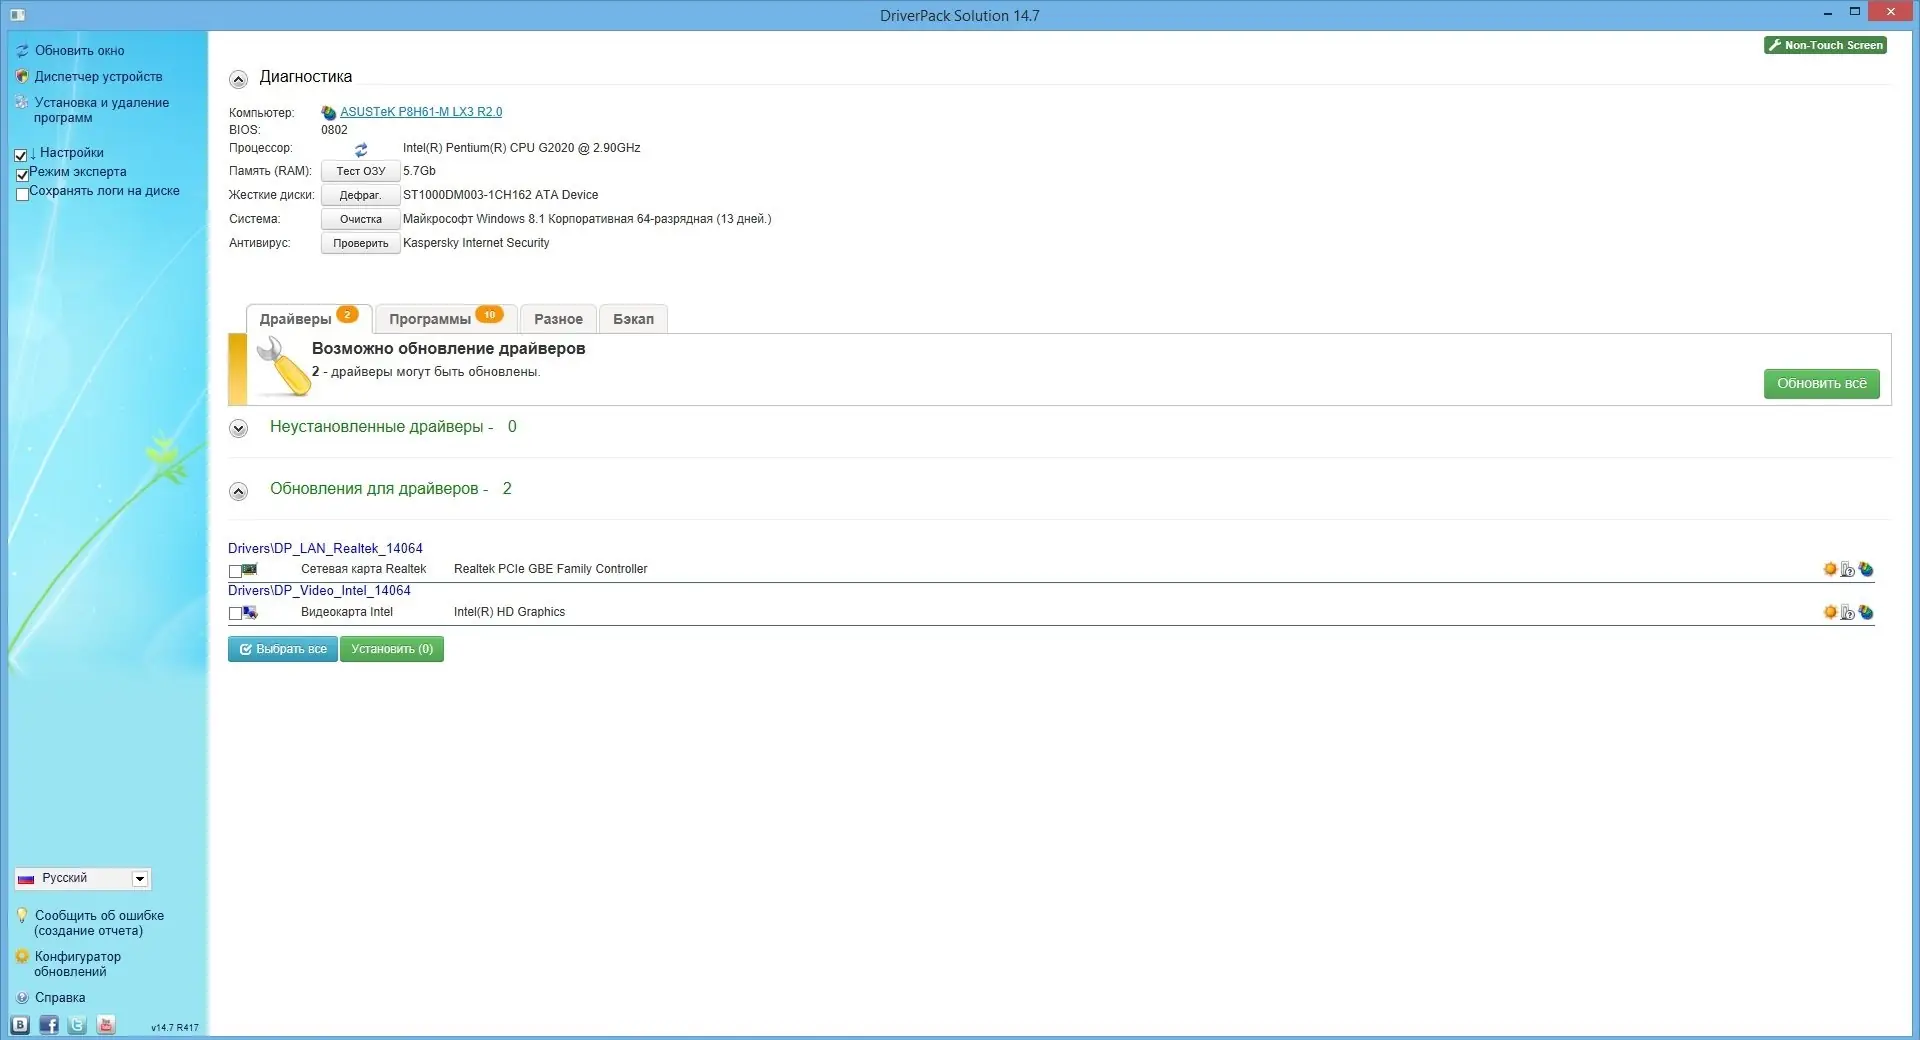Enable Сохранять логи на диске
Image resolution: width=1920 pixels, height=1040 pixels.
tap(22, 193)
